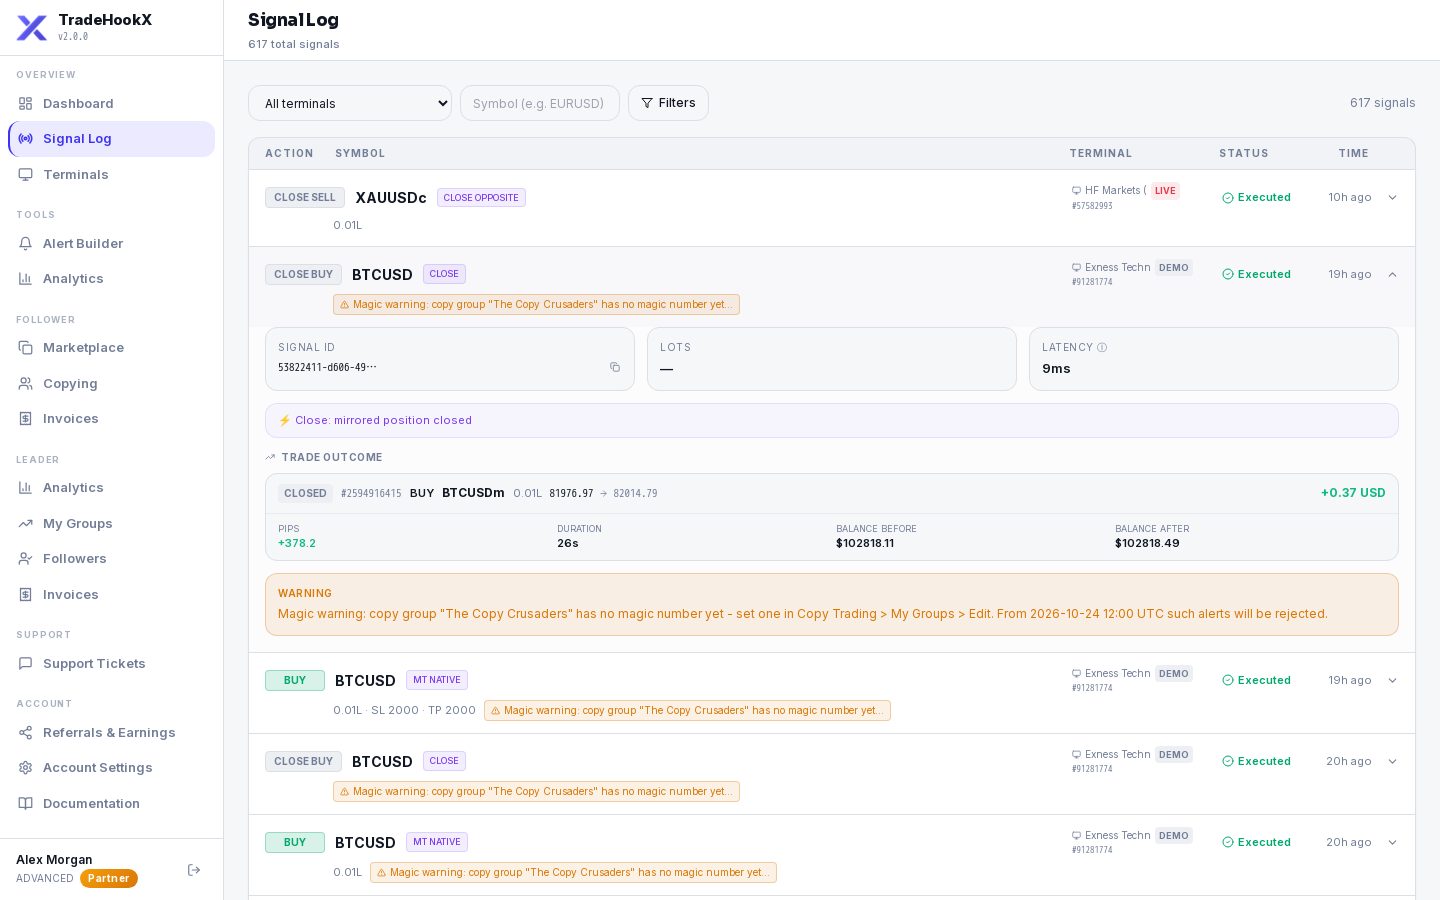Click the Leader Invoices icon

tap(26, 594)
